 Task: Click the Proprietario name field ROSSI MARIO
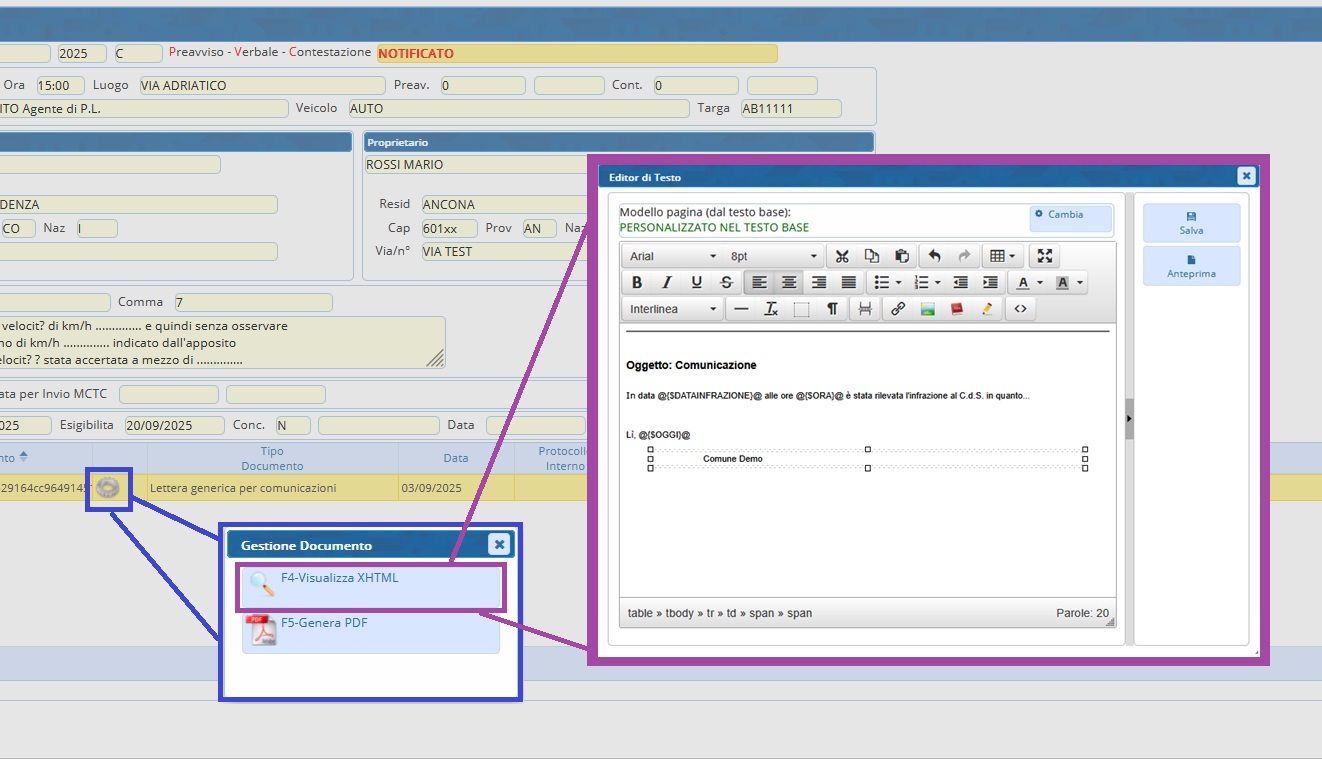tap(476, 165)
